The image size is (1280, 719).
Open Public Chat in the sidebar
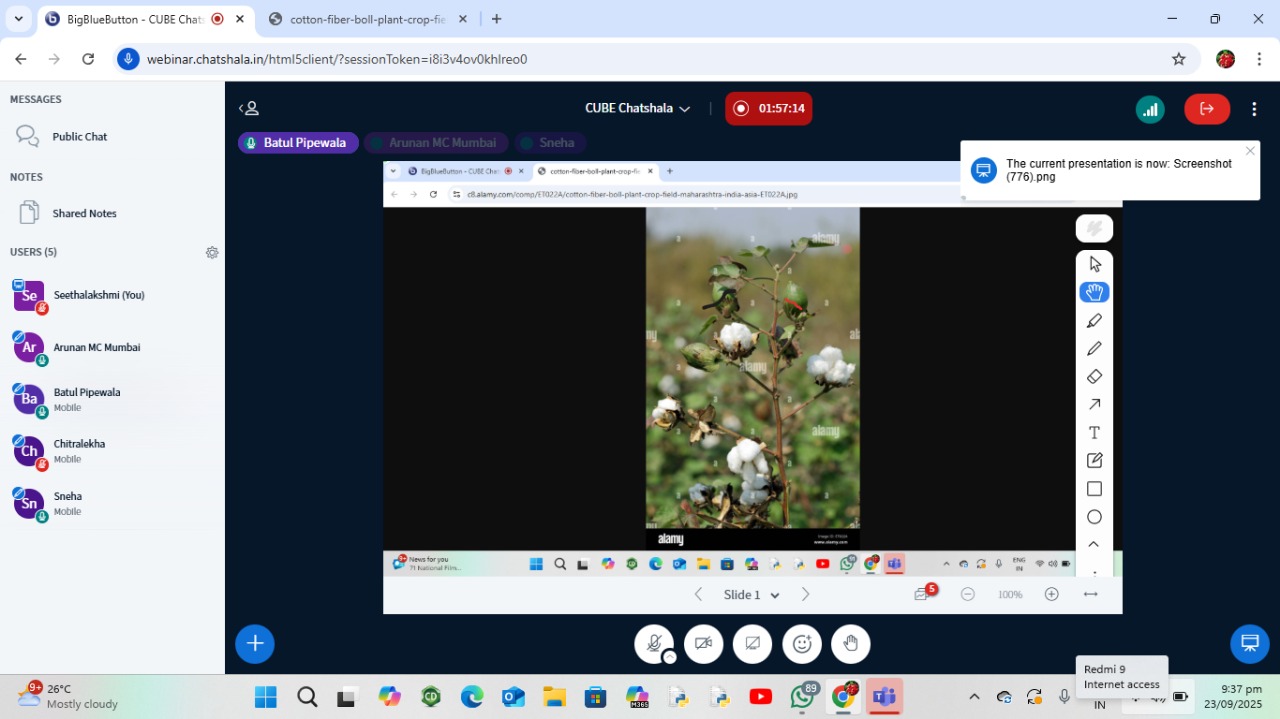coord(80,137)
